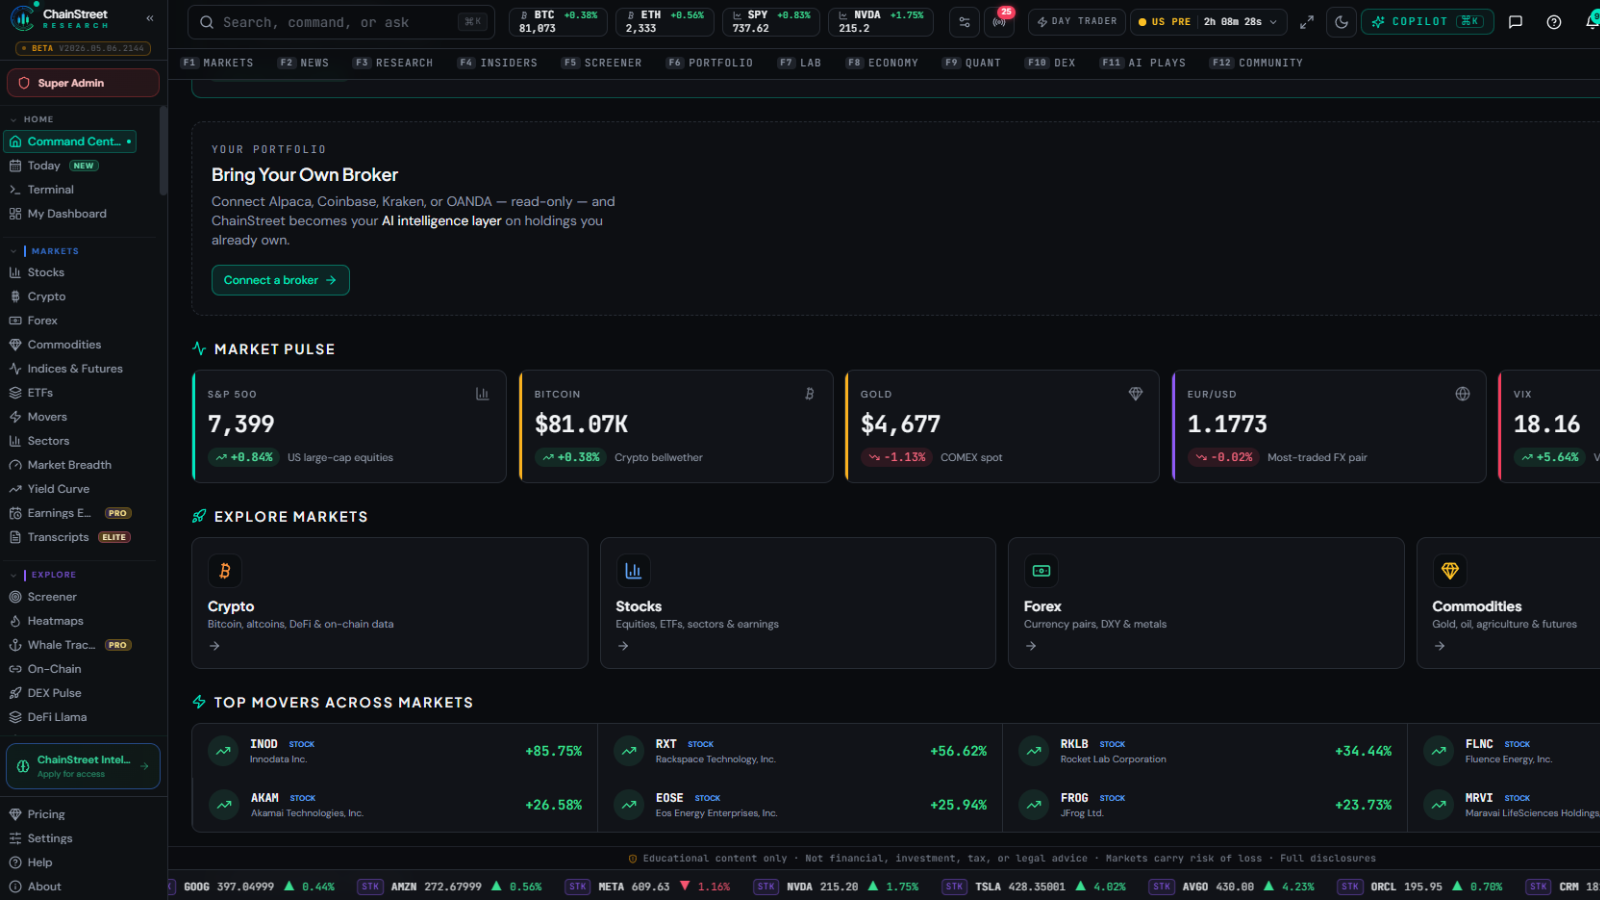Open the AKAM Akamai Technologies mover row
The height and width of the screenshot is (900, 1600).
click(395, 805)
